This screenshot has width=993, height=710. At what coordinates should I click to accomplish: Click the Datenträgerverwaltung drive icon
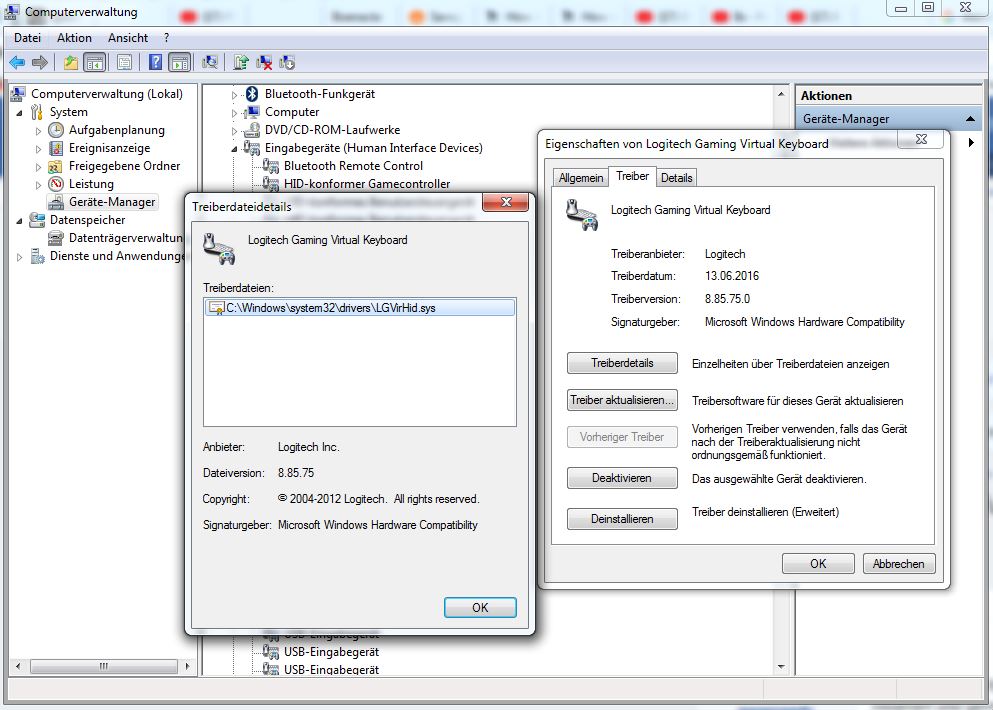pos(56,238)
